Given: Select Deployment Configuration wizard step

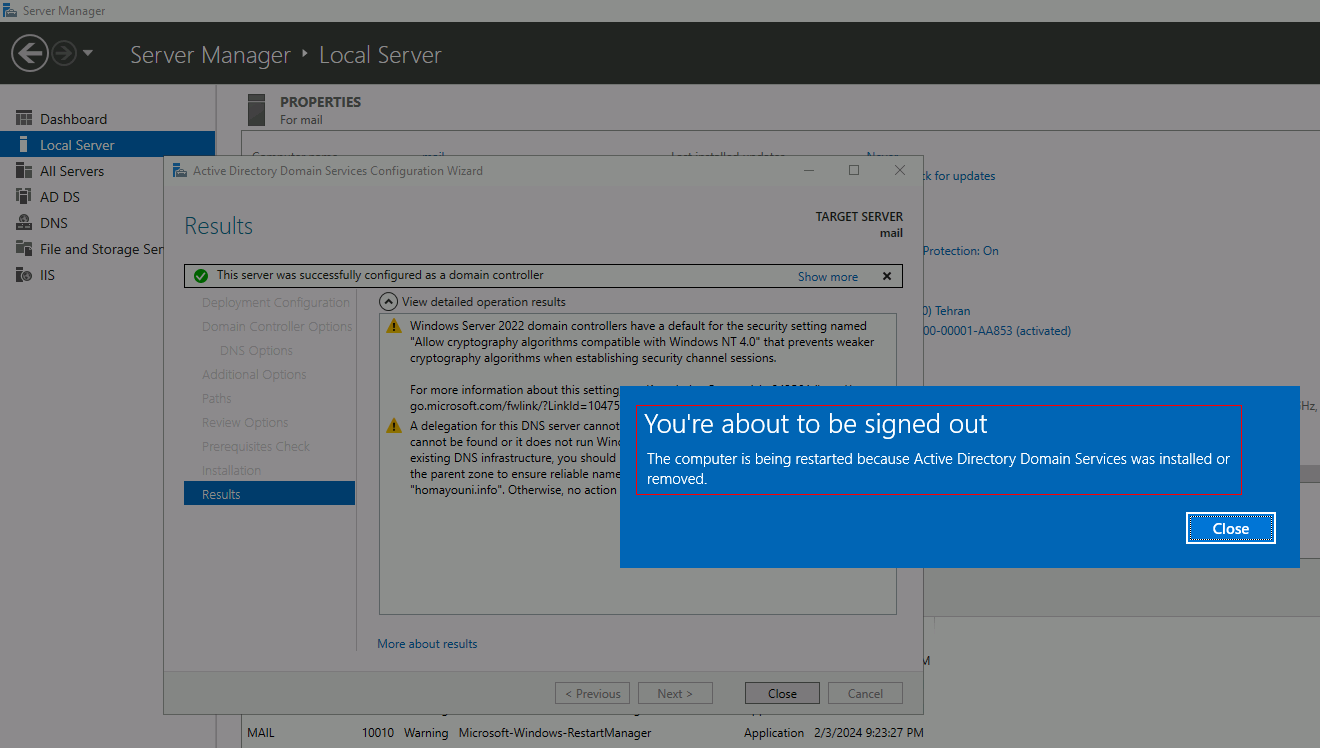Looking at the screenshot, I should pyautogui.click(x=276, y=303).
